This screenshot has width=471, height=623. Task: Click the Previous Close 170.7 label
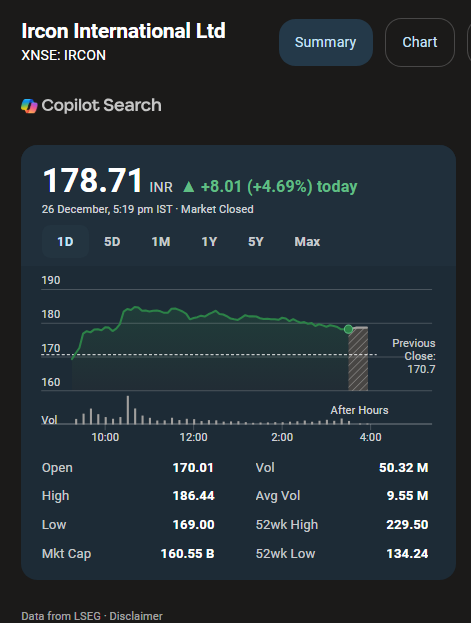(414, 356)
